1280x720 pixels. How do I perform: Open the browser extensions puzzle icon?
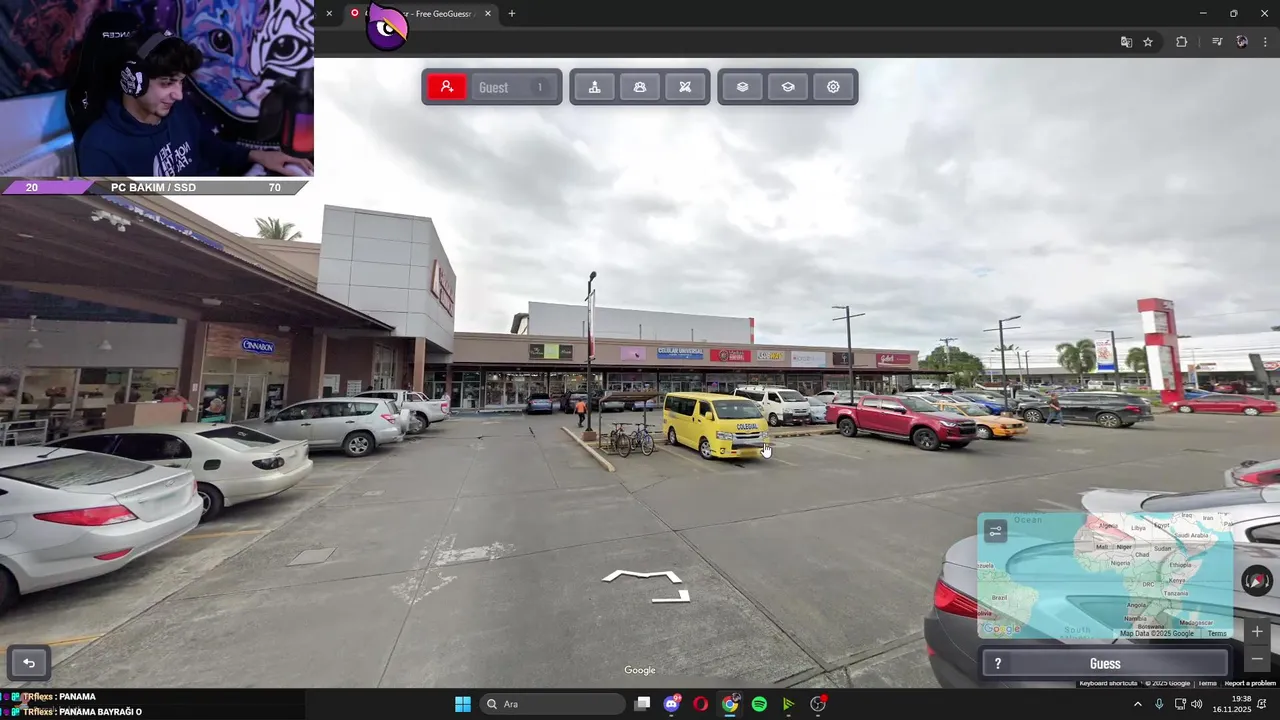coord(1181,42)
